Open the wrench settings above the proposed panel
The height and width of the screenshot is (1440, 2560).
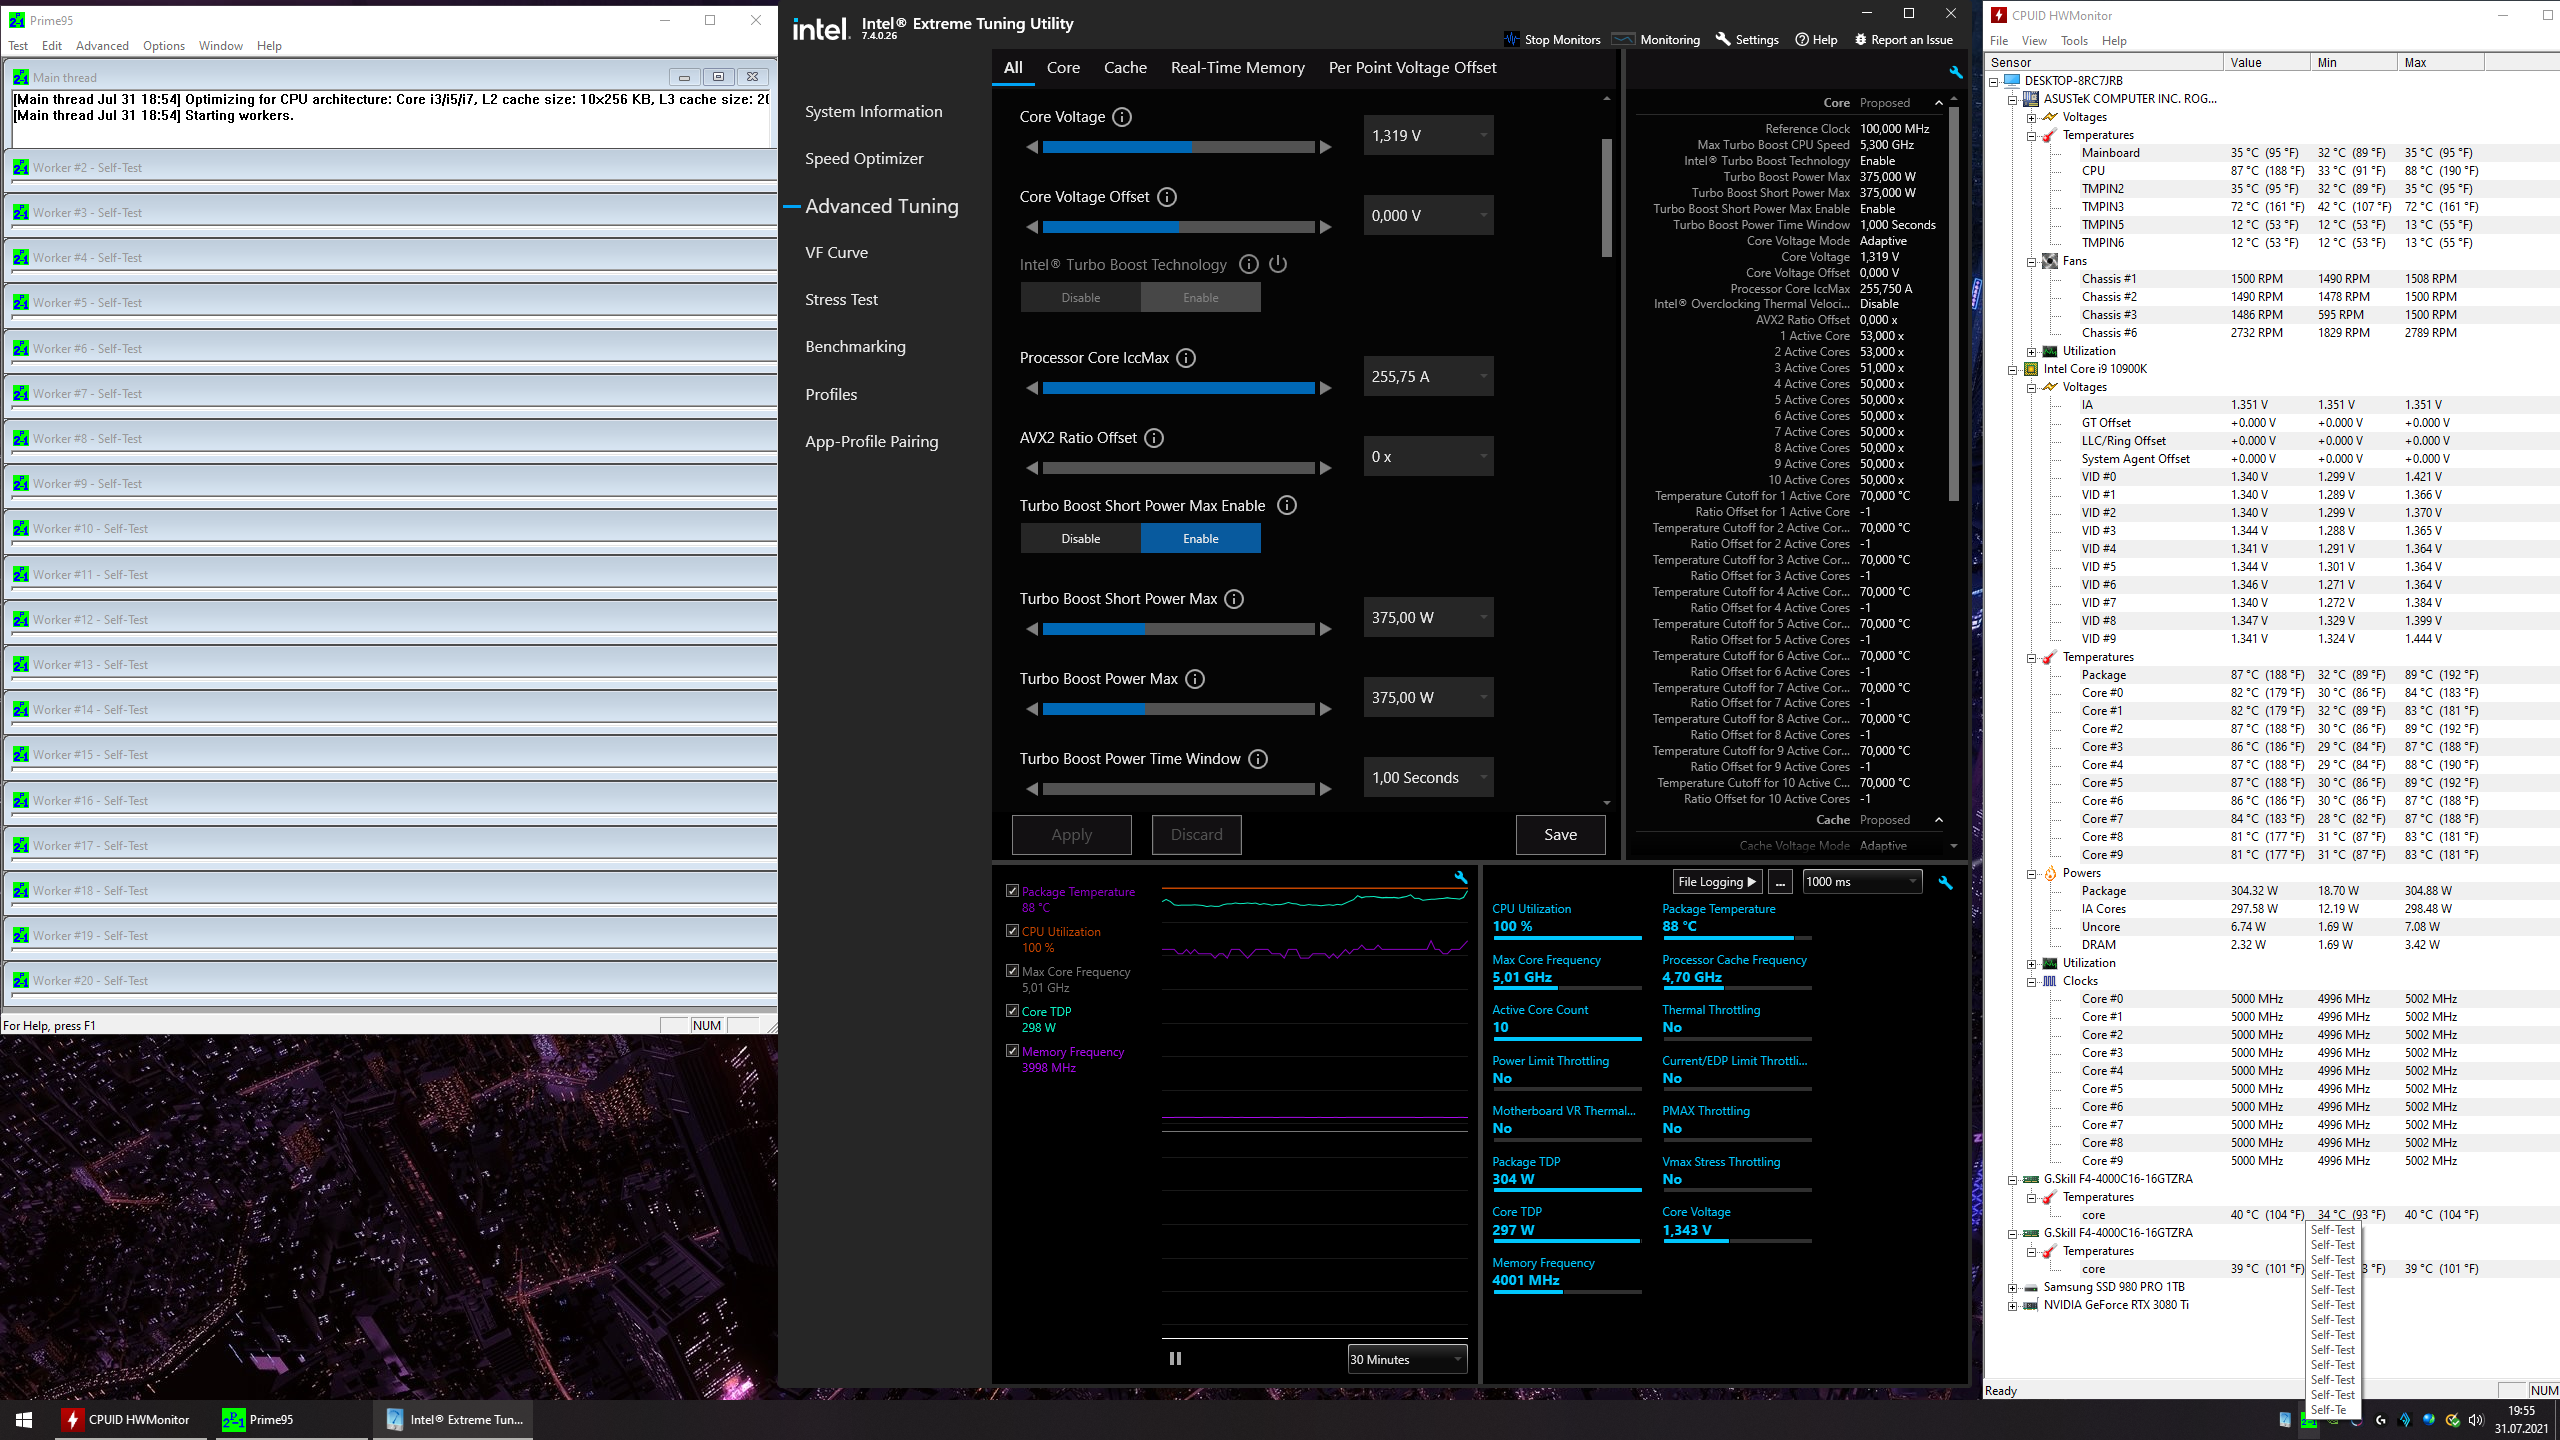(x=1955, y=72)
